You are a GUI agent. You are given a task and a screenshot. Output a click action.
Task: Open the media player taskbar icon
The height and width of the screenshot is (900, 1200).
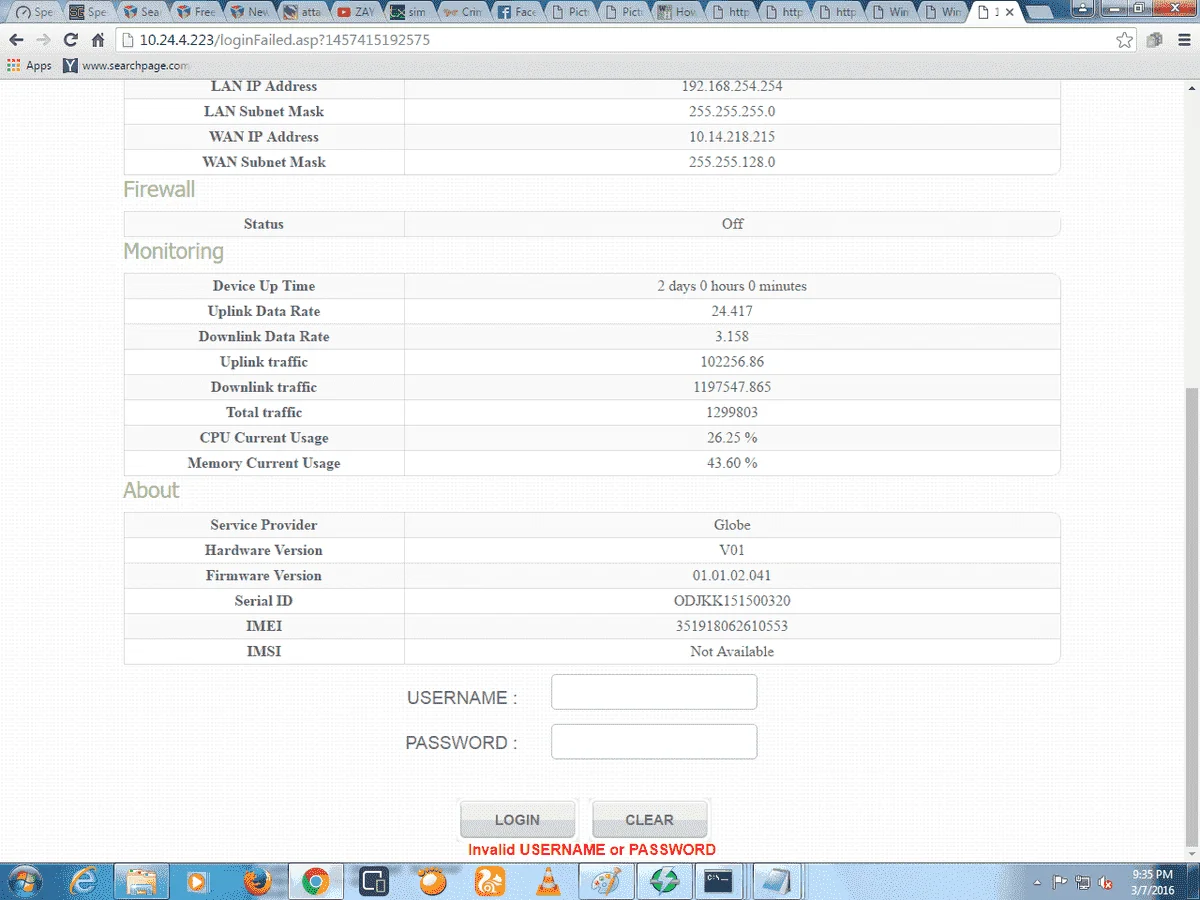click(x=198, y=881)
